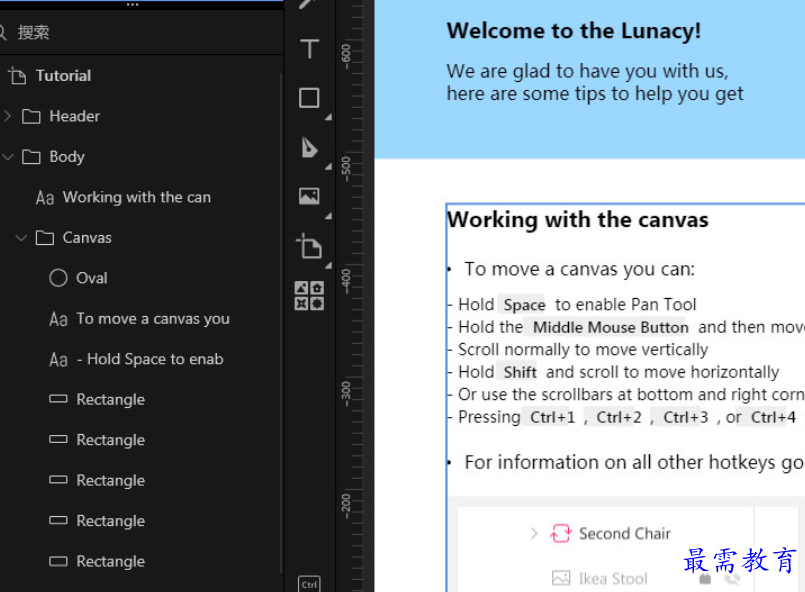
Task: Select the Header folder layer
Action: [141, 116]
